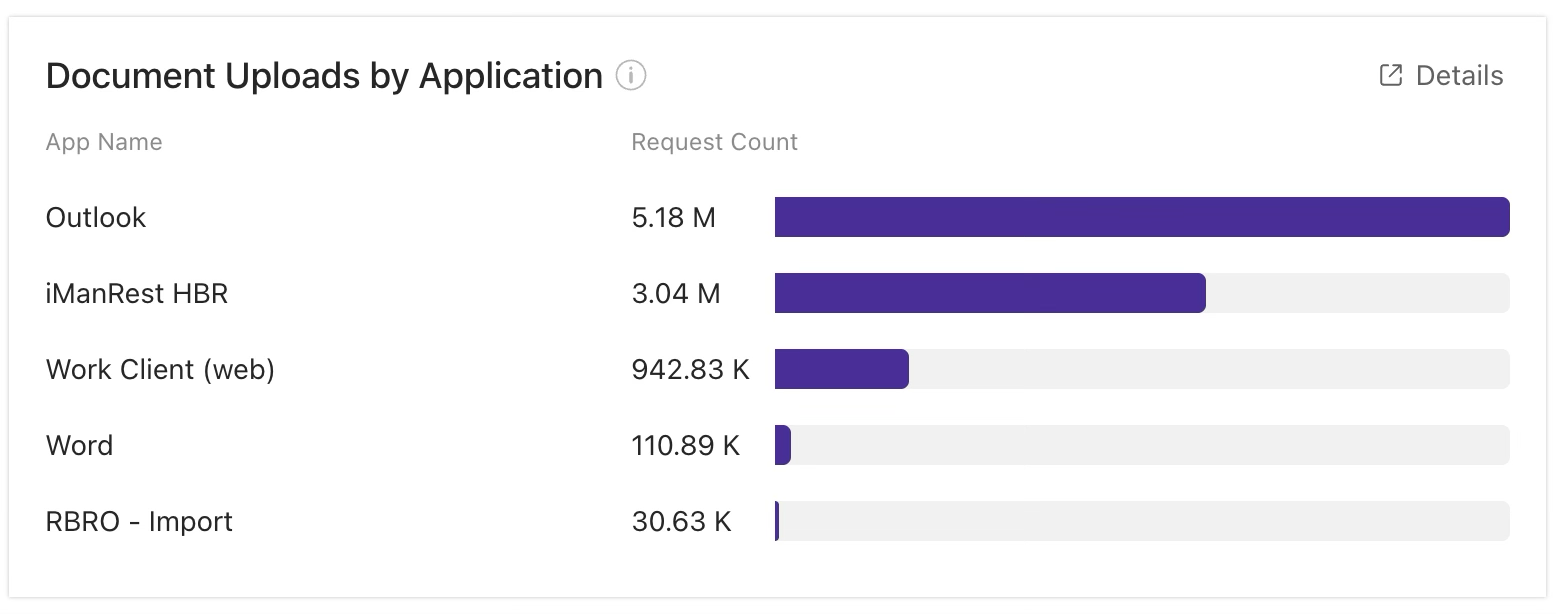The width and height of the screenshot is (1556, 614).
Task: Click the Document Uploads by Application title
Action: click(x=324, y=76)
